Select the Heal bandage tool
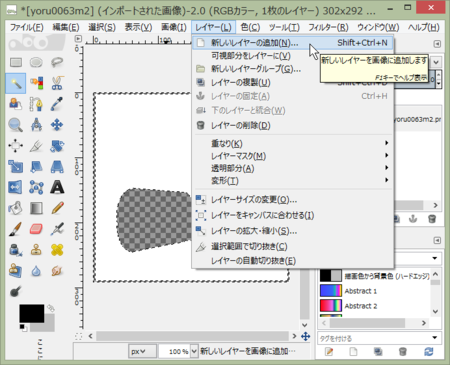Viewport: 450px width, 365px height. pyautogui.click(x=57, y=250)
